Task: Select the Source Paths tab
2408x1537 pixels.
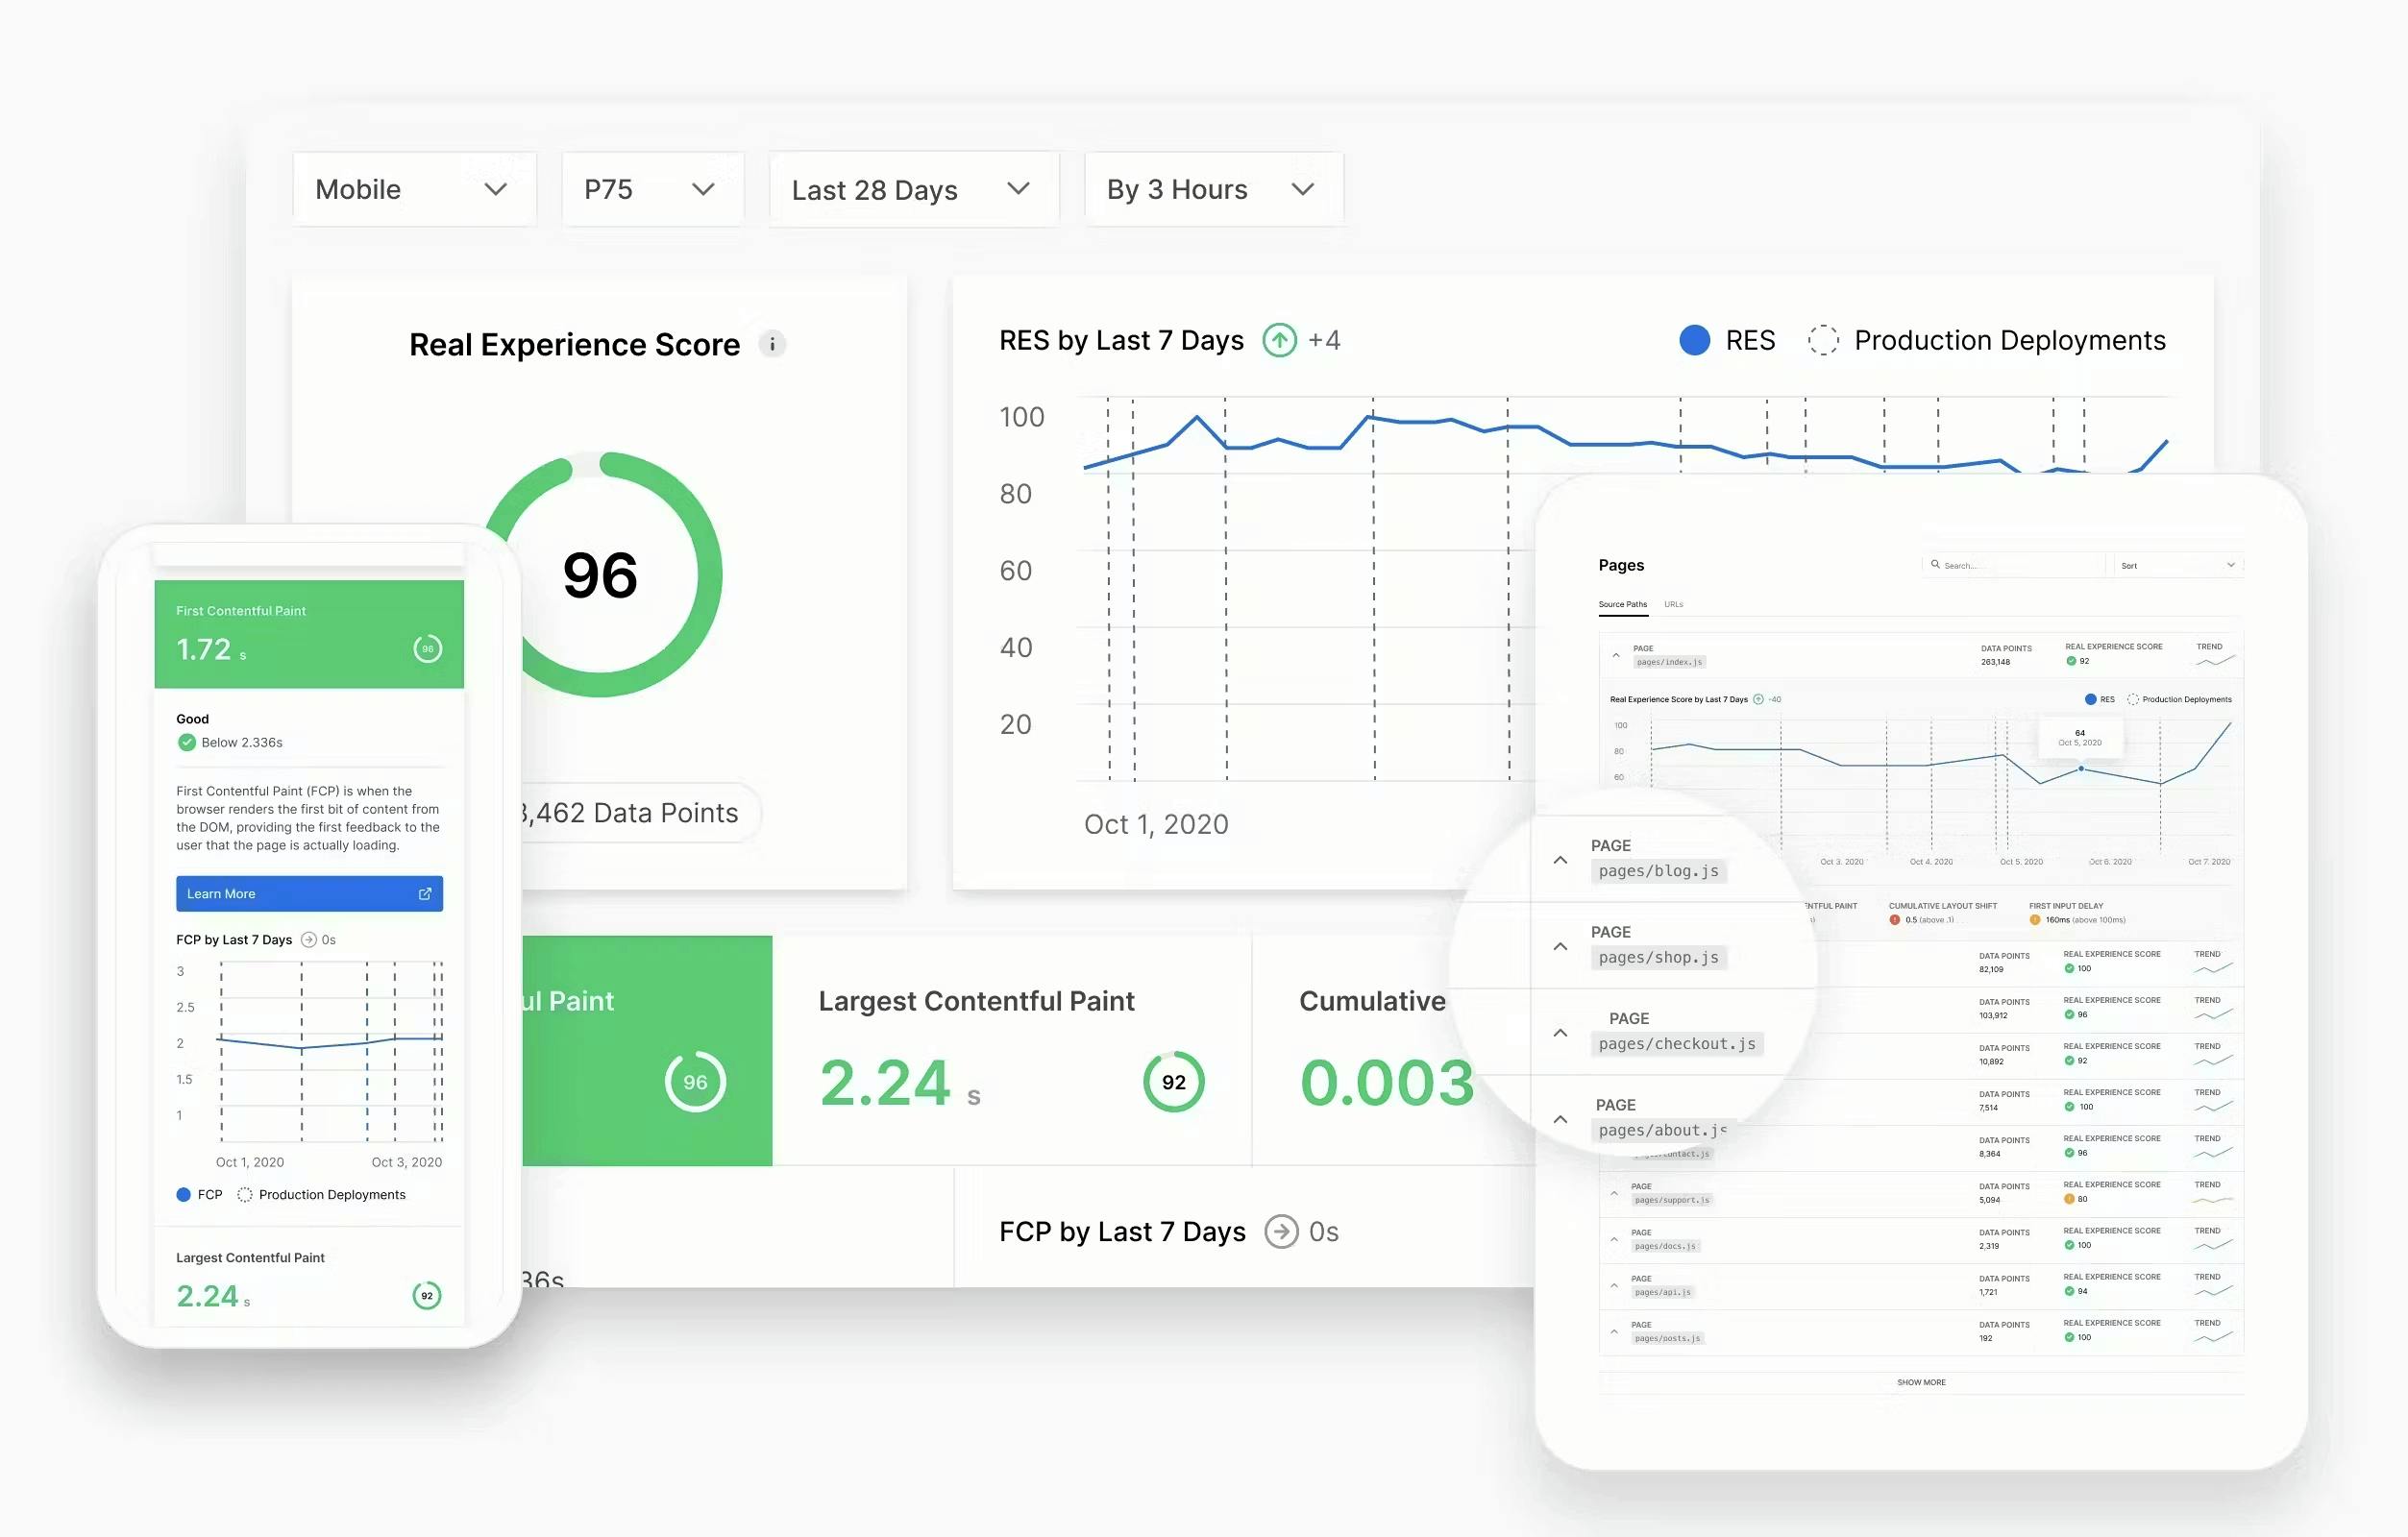Action: click(1622, 604)
